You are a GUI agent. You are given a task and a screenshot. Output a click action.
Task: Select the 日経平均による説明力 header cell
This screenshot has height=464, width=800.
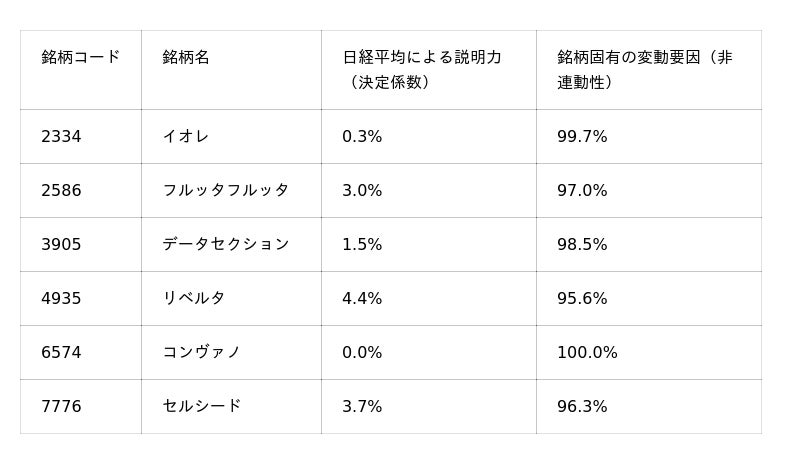[422, 70]
